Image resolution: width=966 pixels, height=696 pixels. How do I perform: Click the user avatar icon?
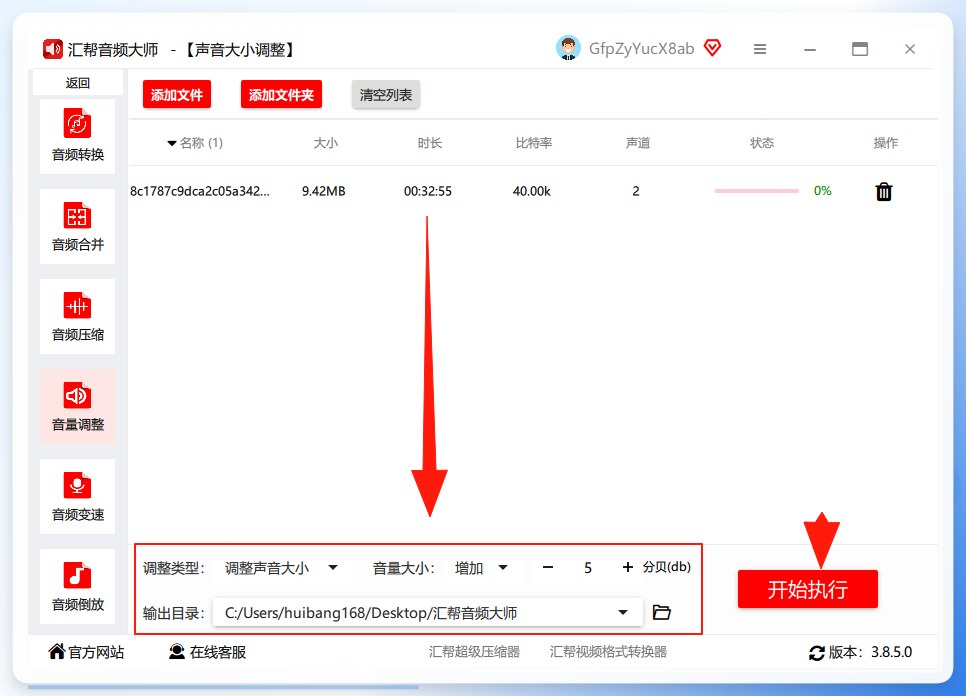(x=568, y=48)
